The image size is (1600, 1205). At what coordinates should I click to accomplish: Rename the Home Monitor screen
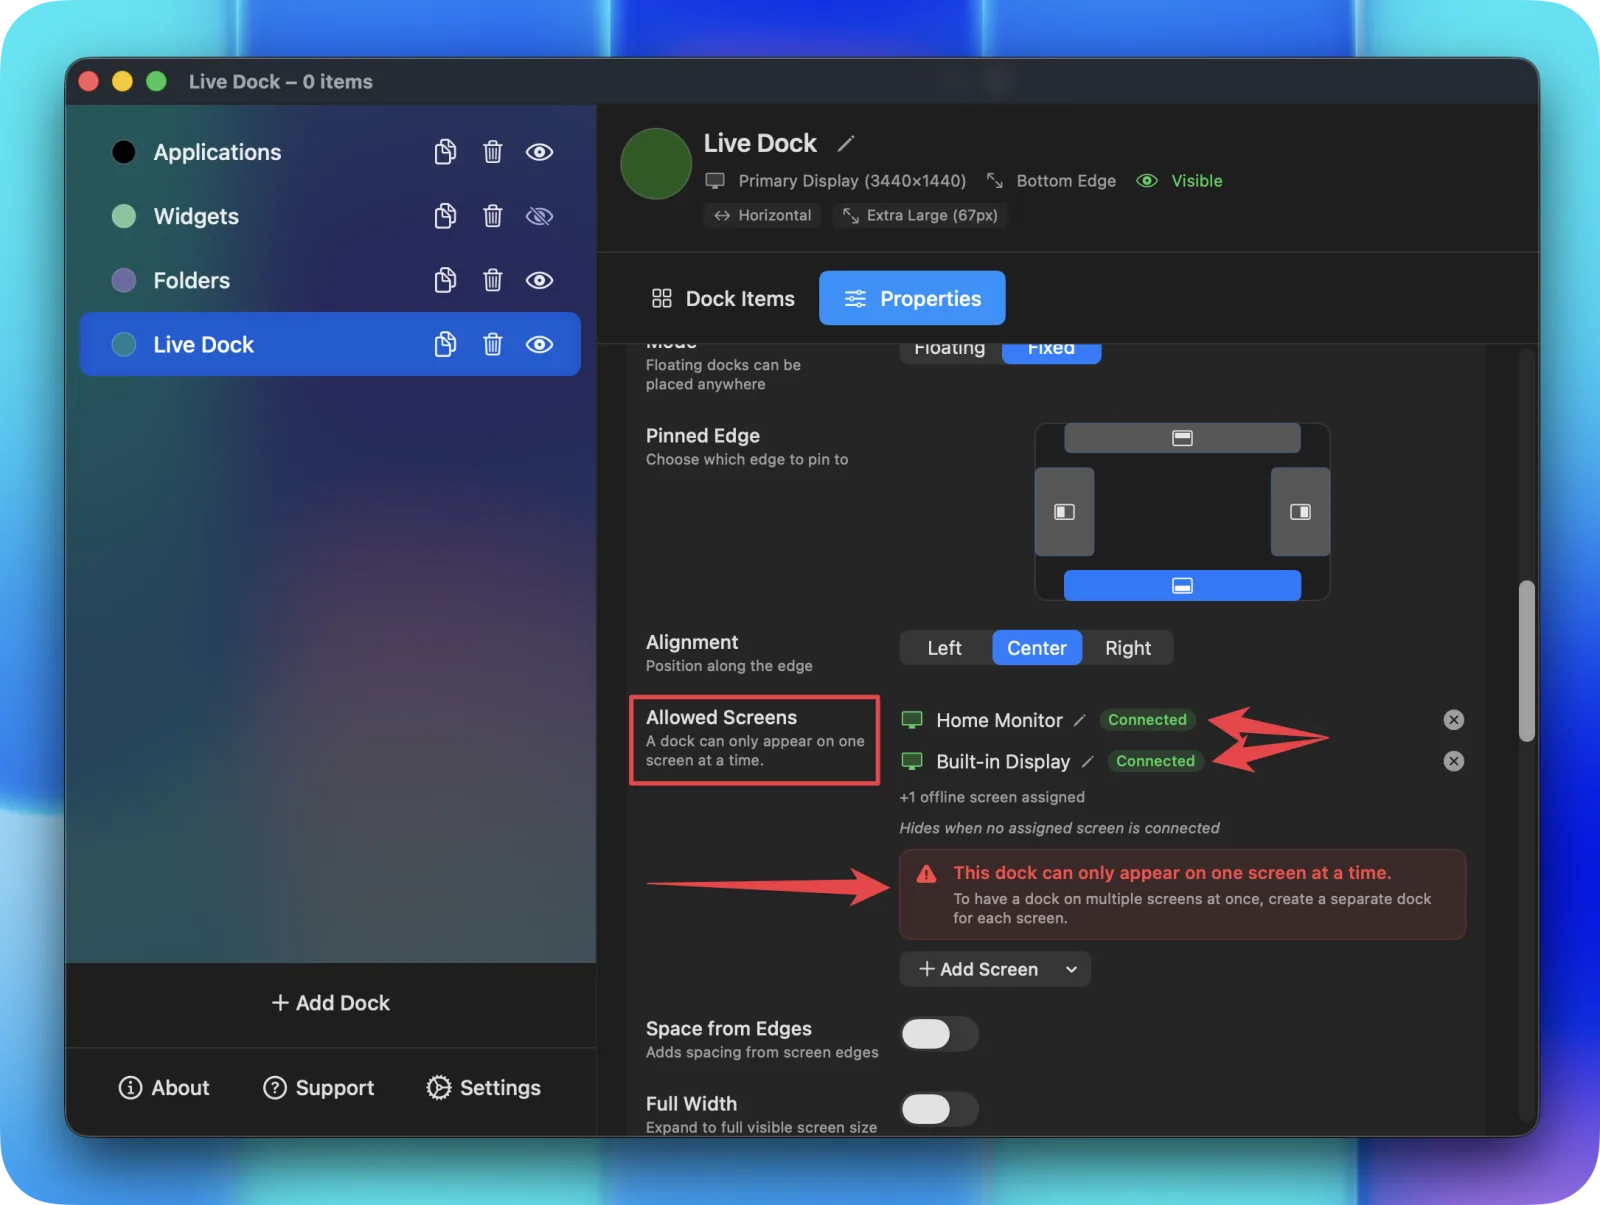click(1080, 720)
